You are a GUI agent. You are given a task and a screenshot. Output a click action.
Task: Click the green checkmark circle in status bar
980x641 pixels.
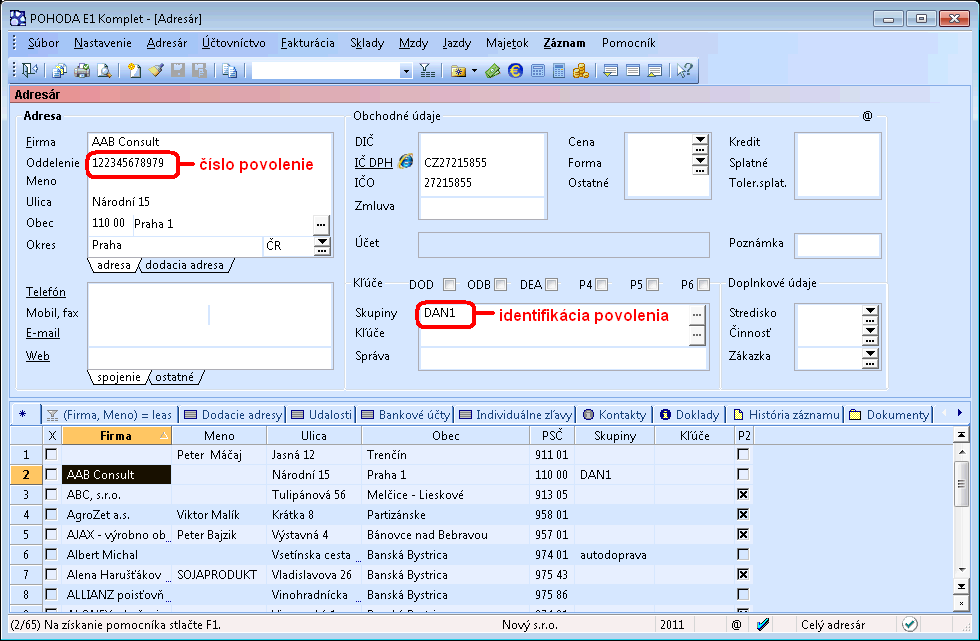(x=909, y=624)
